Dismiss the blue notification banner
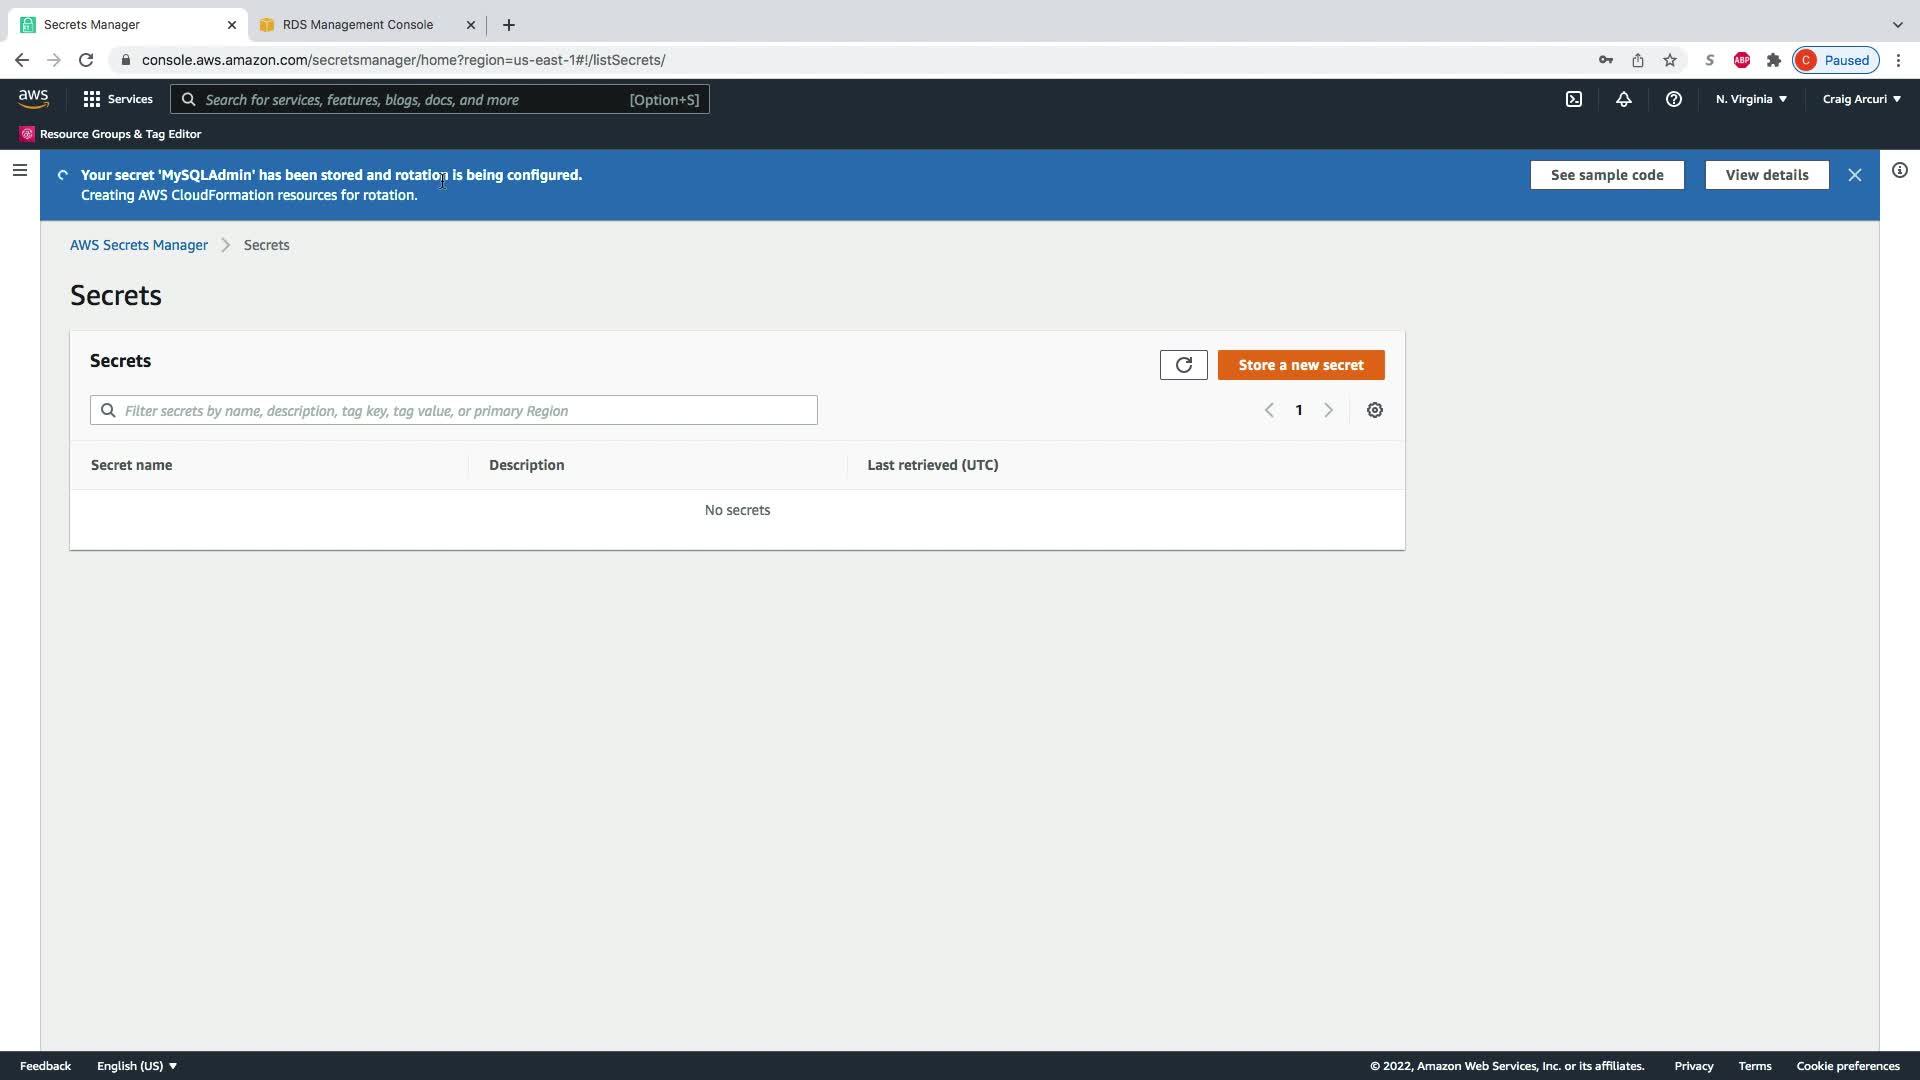This screenshot has width=1920, height=1080. (x=1854, y=175)
